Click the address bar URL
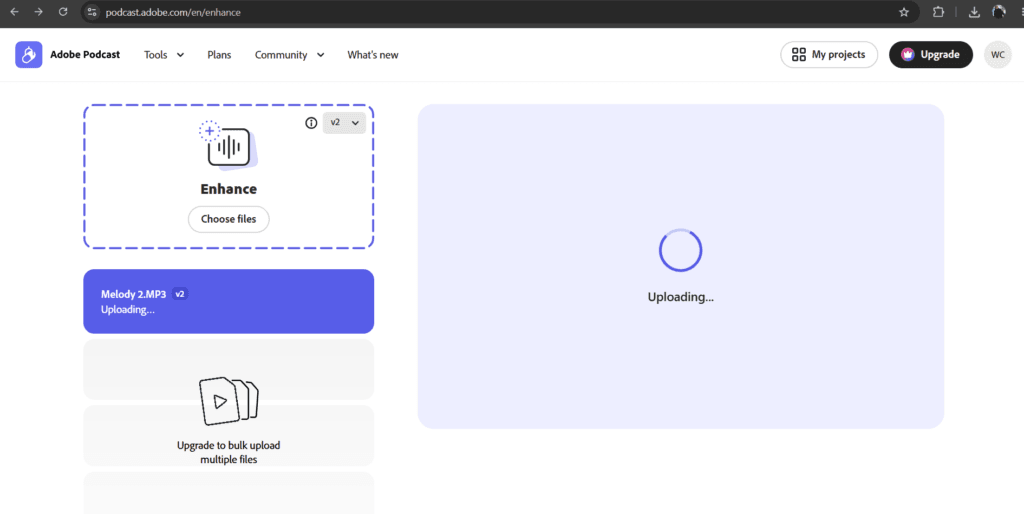This screenshot has width=1024, height=514. point(173,12)
